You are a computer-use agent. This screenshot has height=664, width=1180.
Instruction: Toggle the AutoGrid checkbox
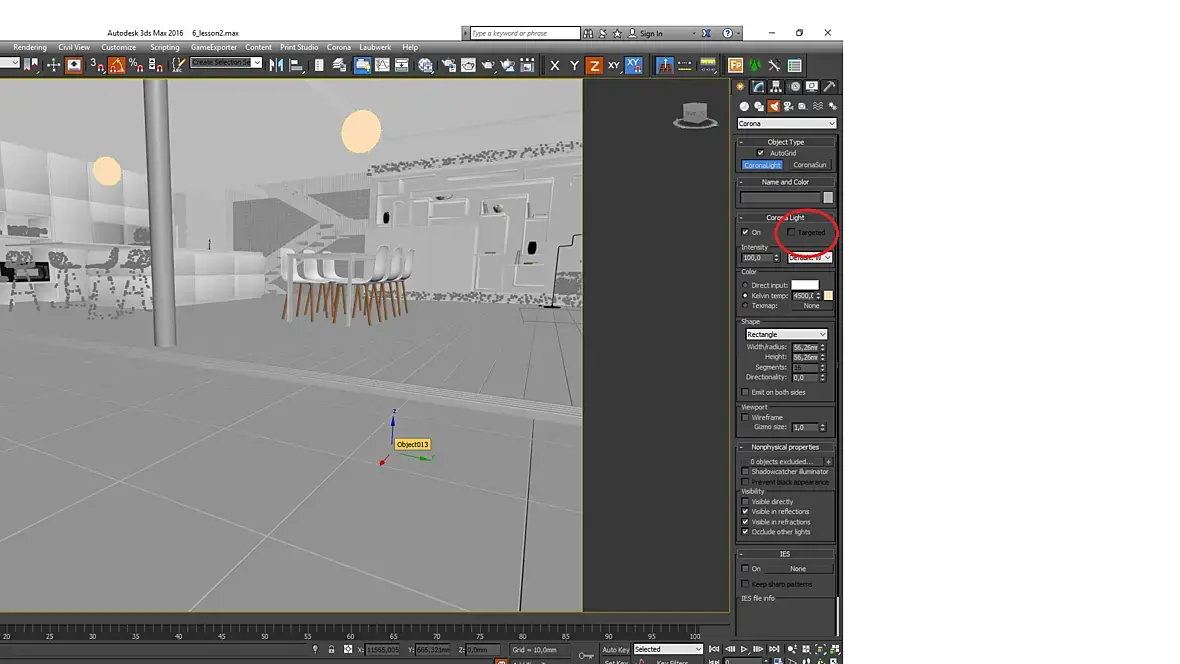coord(760,153)
